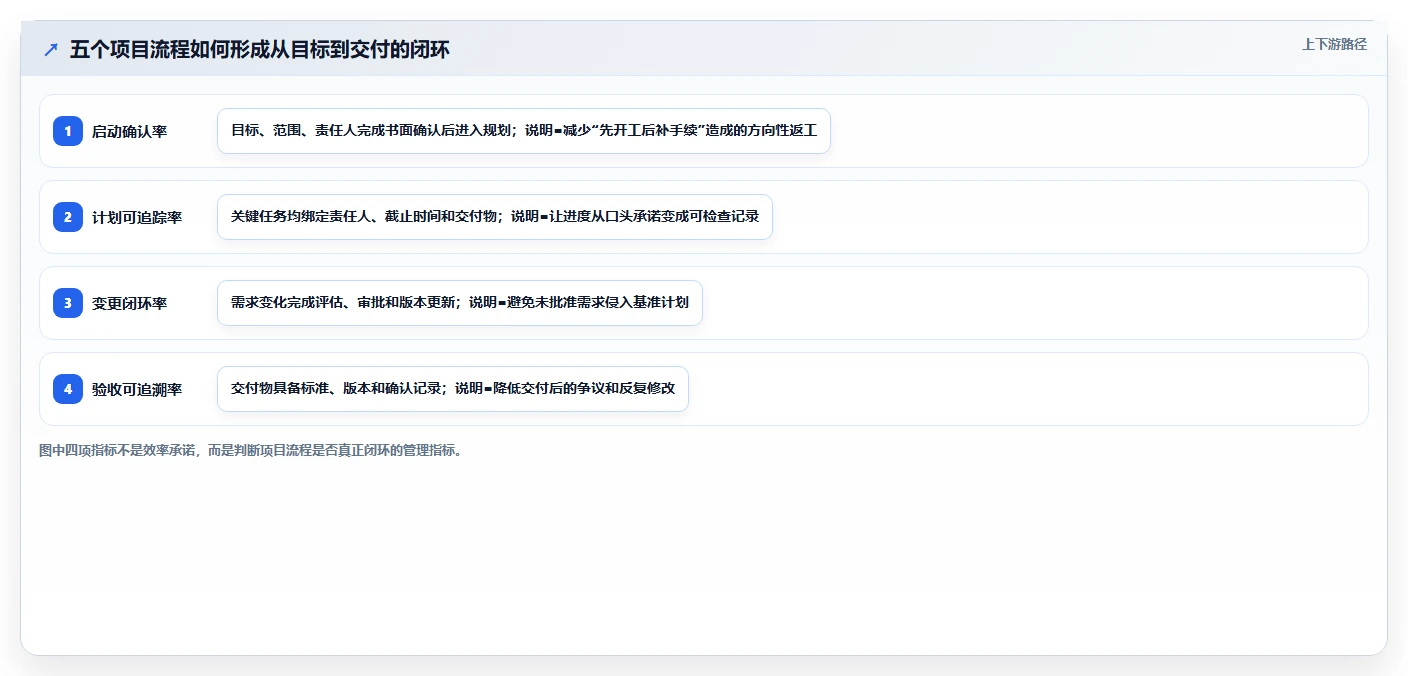Screen dimensions: 1408x676
Task: Select step badge 1 for 启动确认率
Action: (68, 131)
